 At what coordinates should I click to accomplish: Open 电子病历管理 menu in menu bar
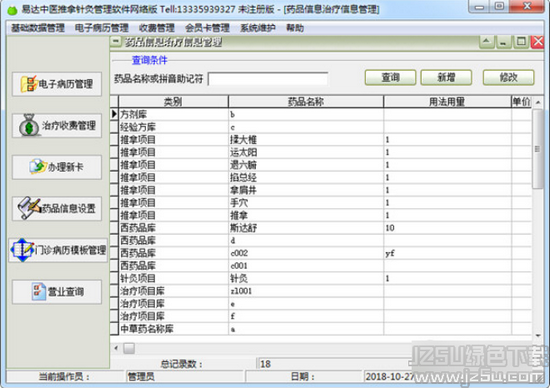(102, 28)
